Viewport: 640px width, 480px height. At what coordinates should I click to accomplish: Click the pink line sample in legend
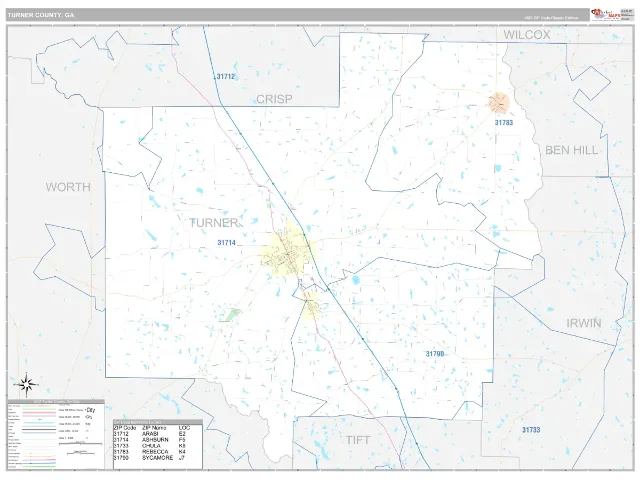(39, 413)
